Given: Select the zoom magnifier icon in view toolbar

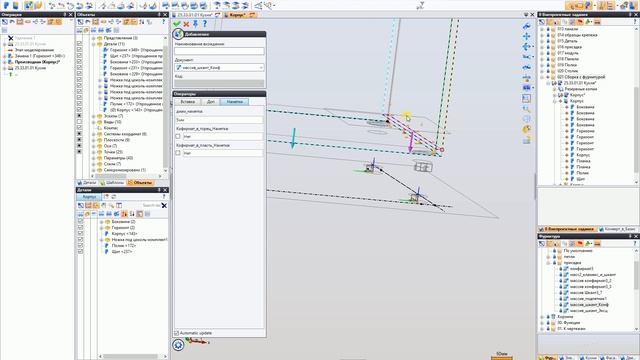Looking at the screenshot, I should (527, 109).
